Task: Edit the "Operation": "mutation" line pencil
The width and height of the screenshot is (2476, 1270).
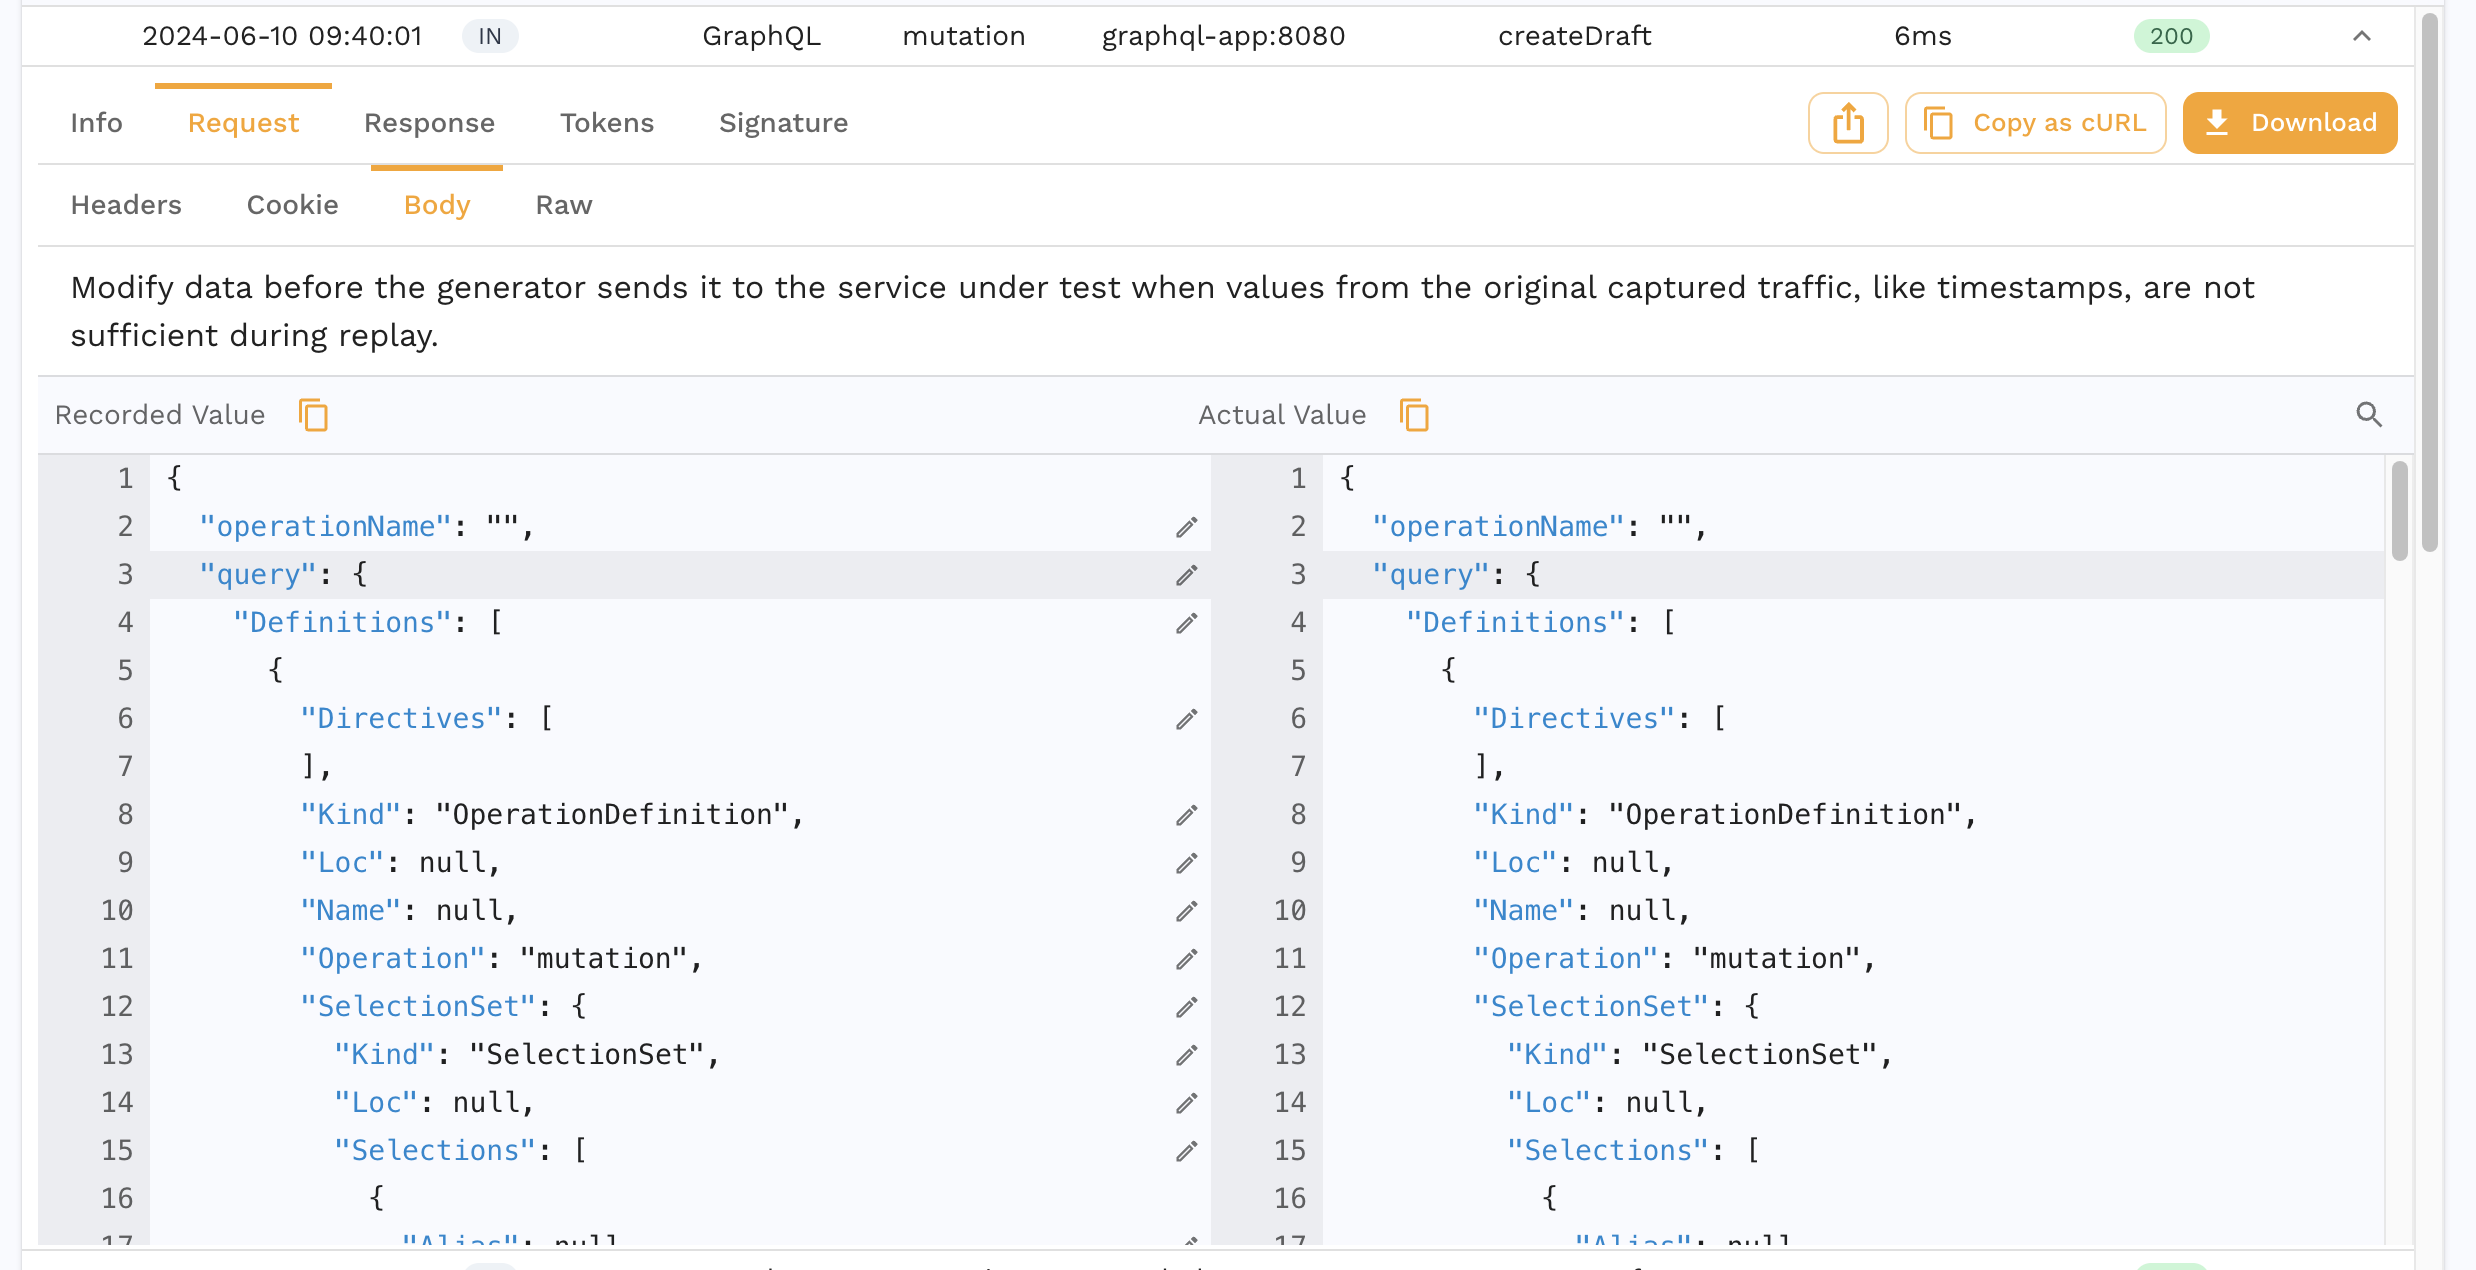Action: tap(1187, 959)
